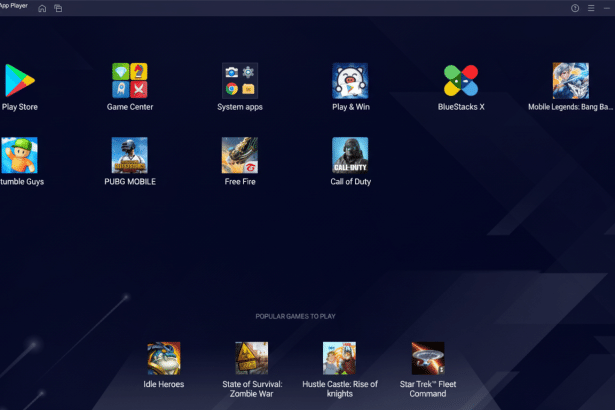The height and width of the screenshot is (410, 615).
Task: Click the System apps label text
Action: point(240,107)
